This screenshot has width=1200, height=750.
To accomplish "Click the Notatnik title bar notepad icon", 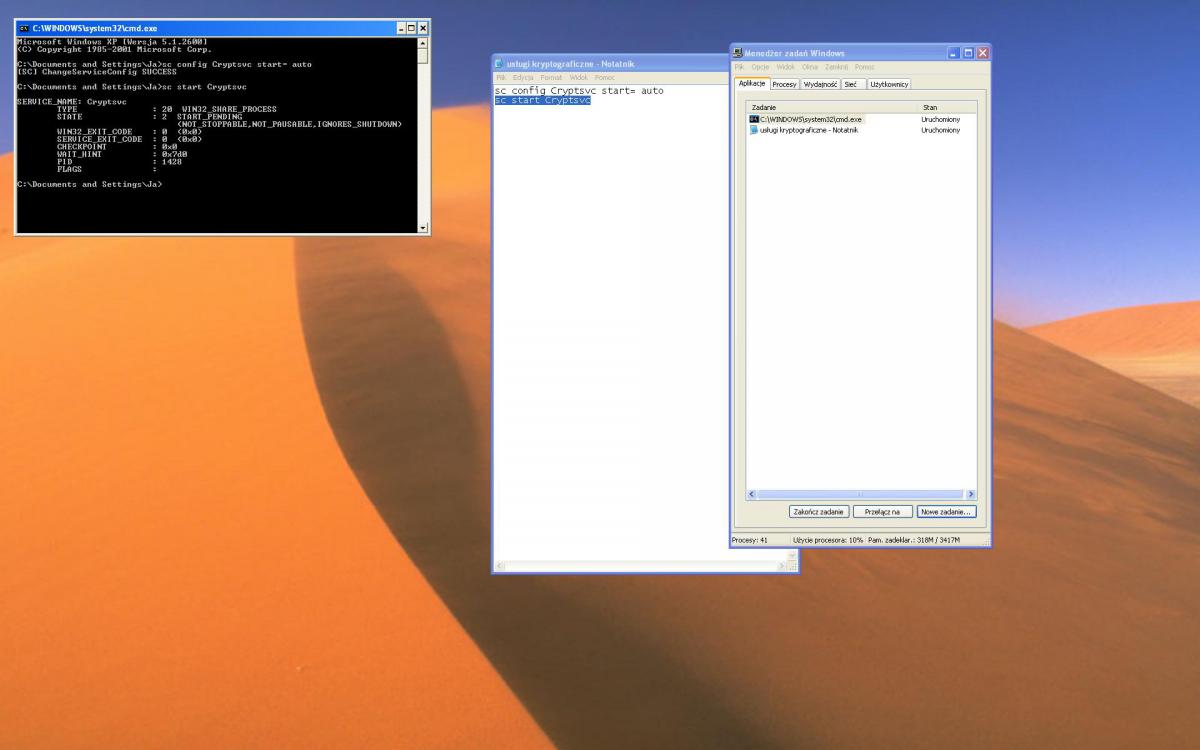I will point(499,64).
